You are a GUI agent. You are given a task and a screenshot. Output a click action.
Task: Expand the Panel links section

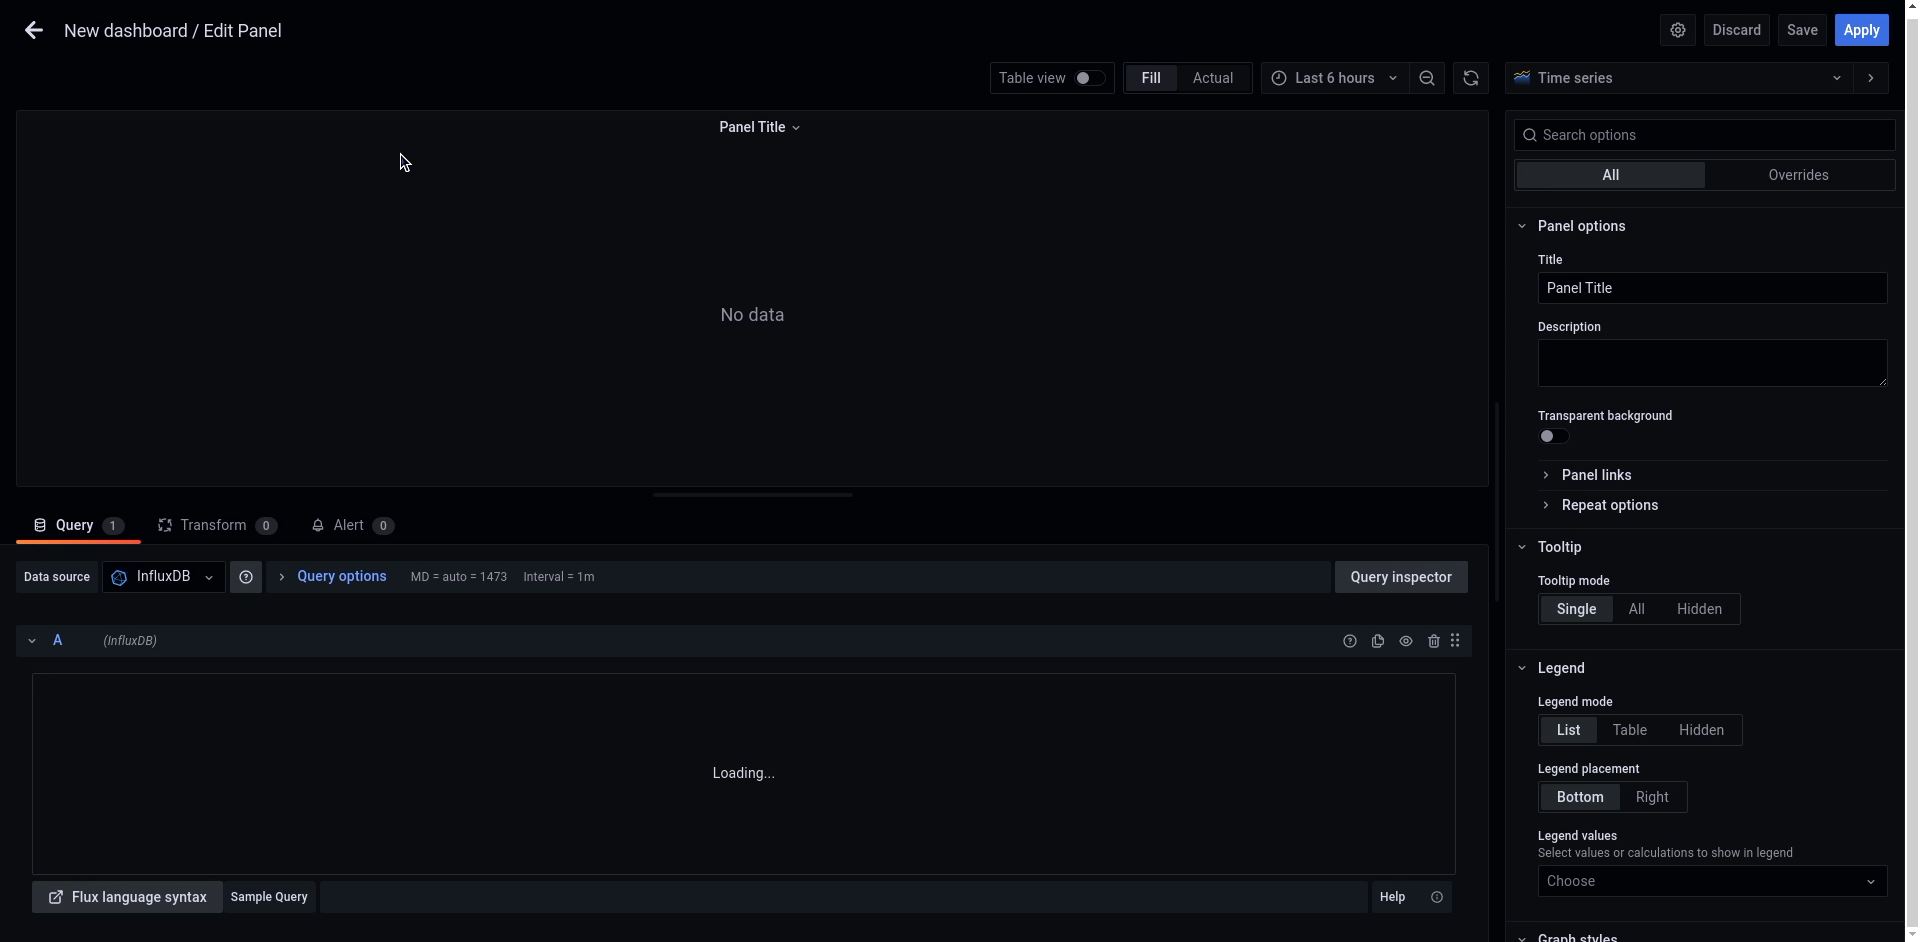coord(1595,475)
